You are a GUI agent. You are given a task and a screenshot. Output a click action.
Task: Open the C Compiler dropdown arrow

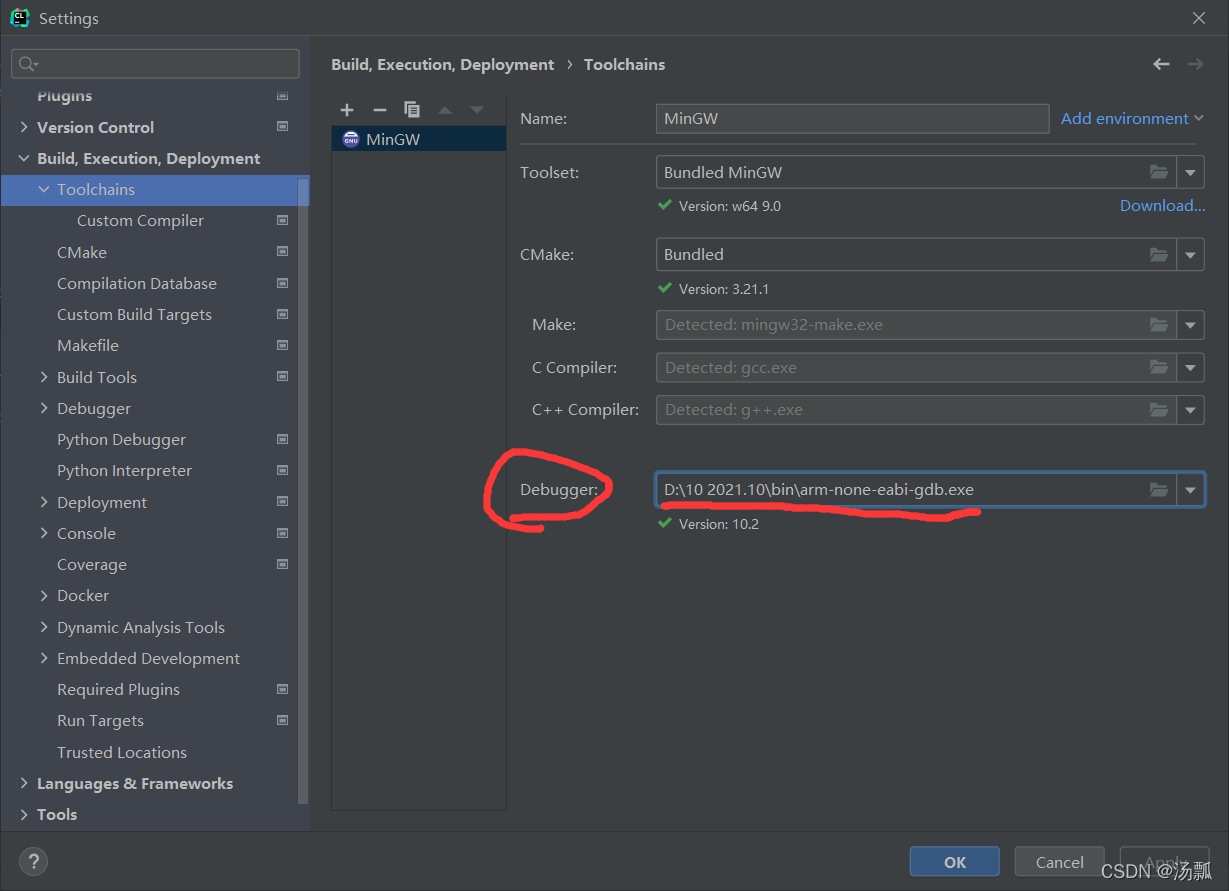(1190, 367)
